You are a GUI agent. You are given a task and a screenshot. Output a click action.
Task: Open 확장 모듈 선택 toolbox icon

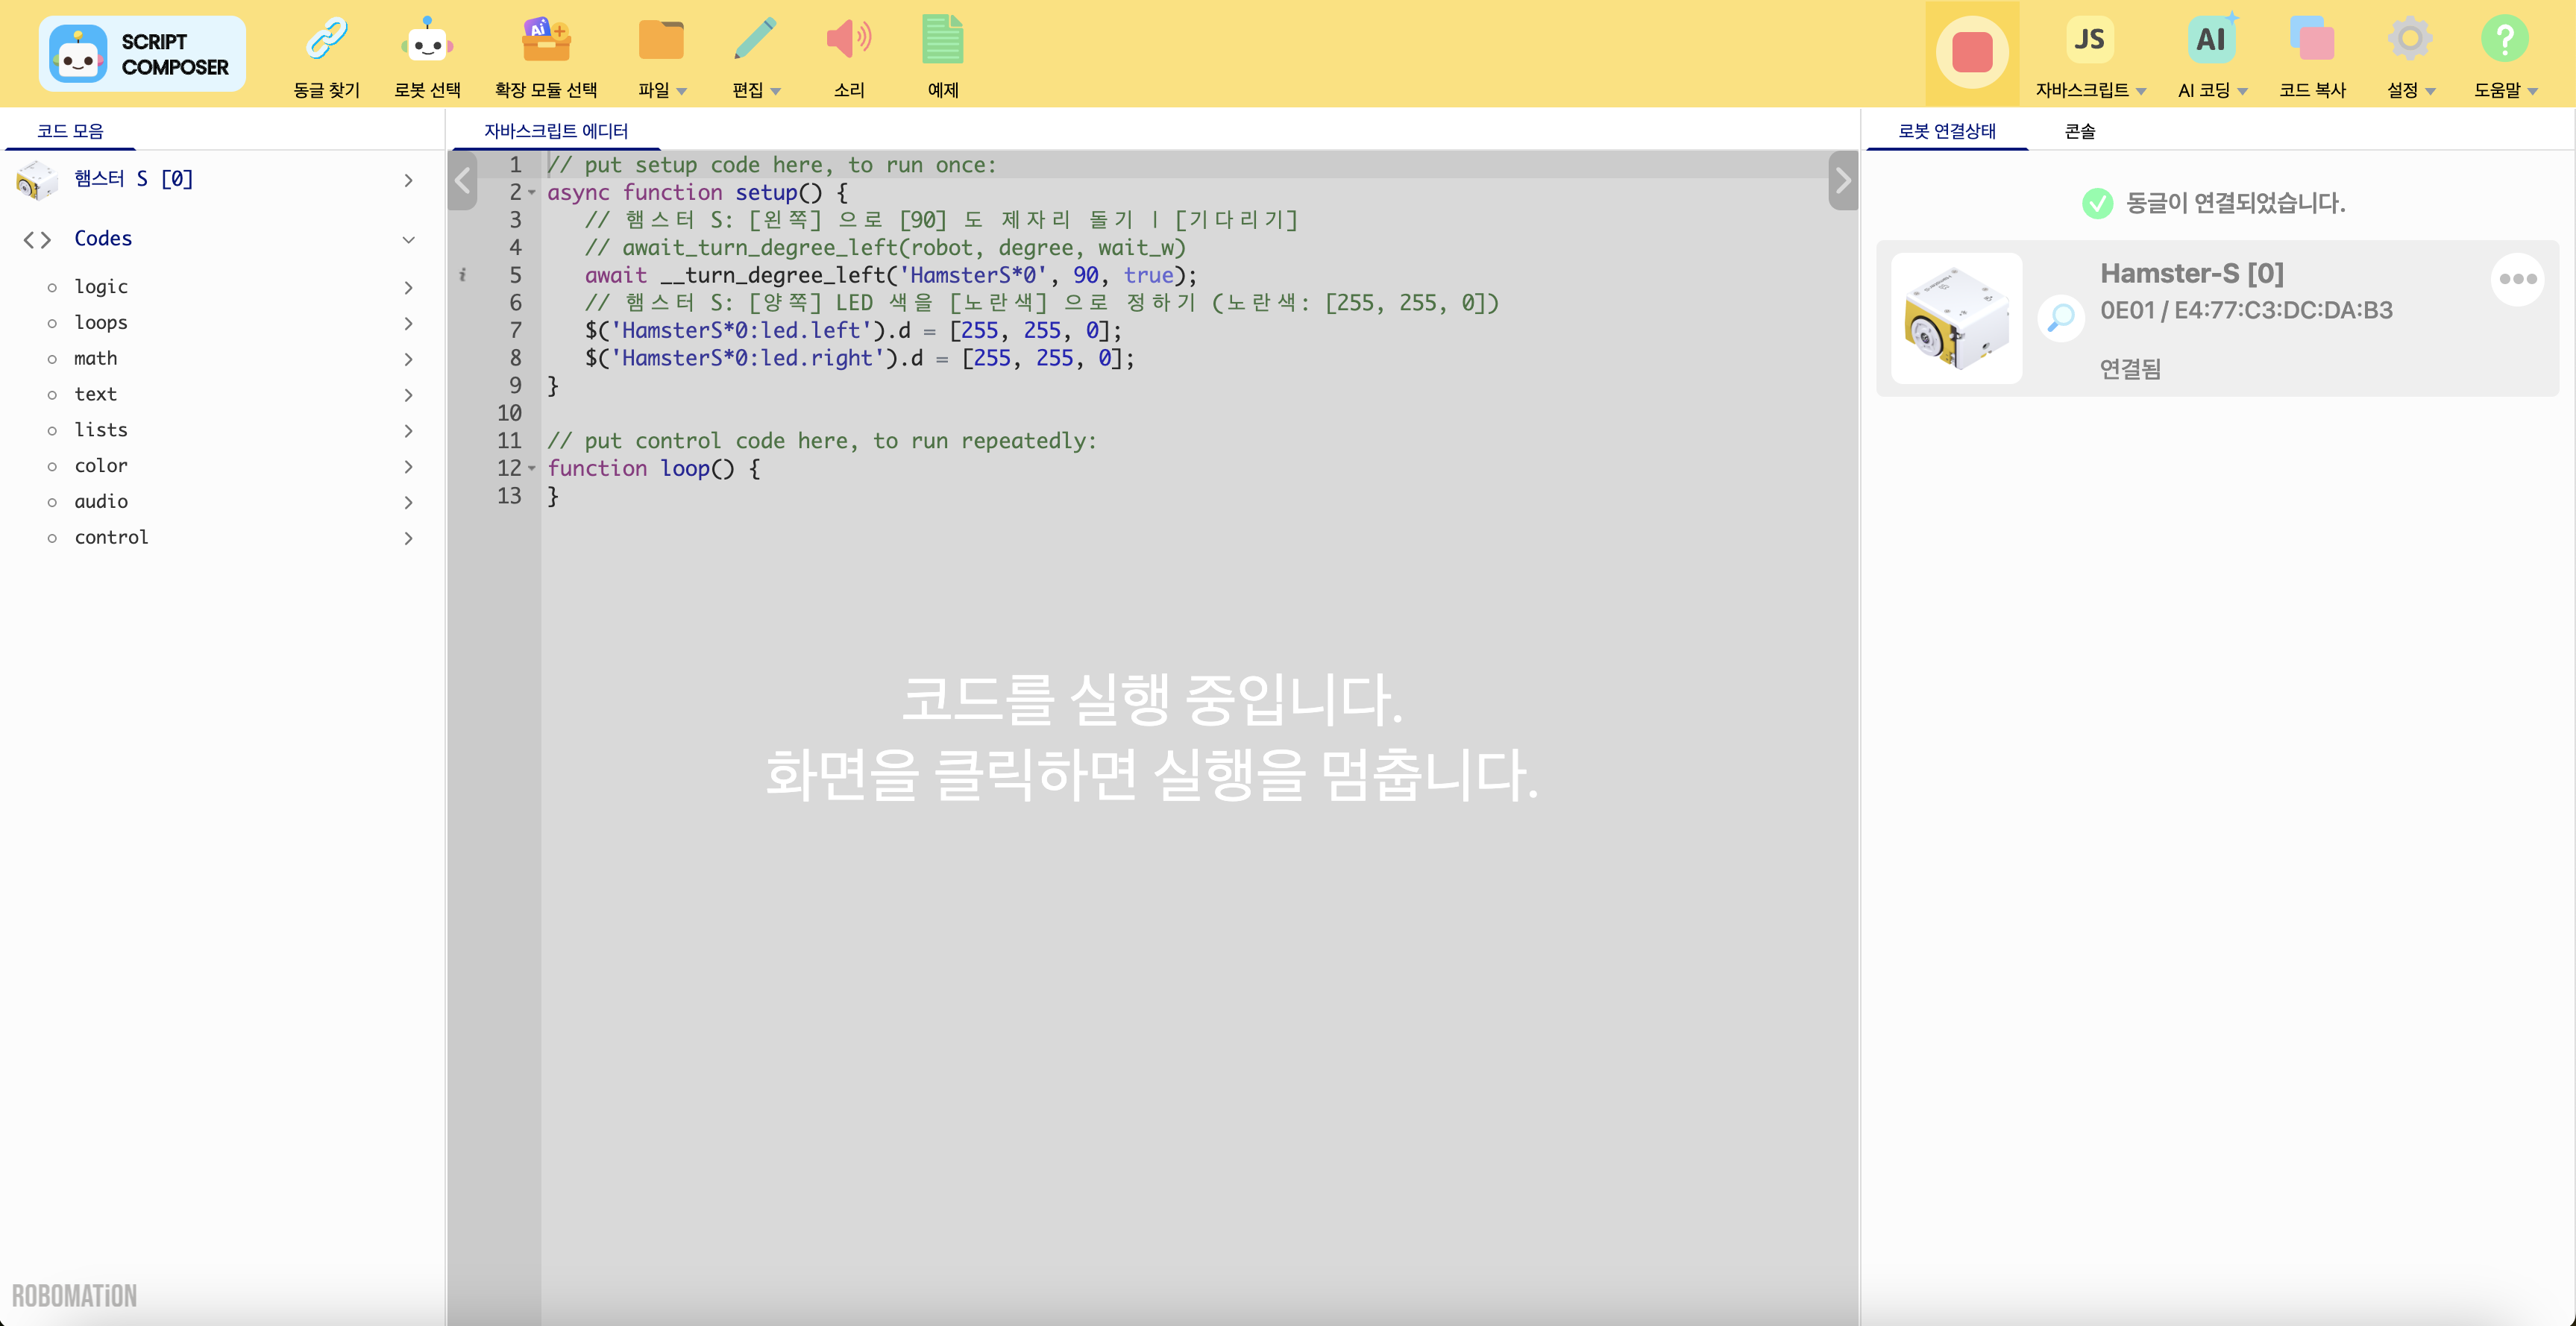coord(546,40)
